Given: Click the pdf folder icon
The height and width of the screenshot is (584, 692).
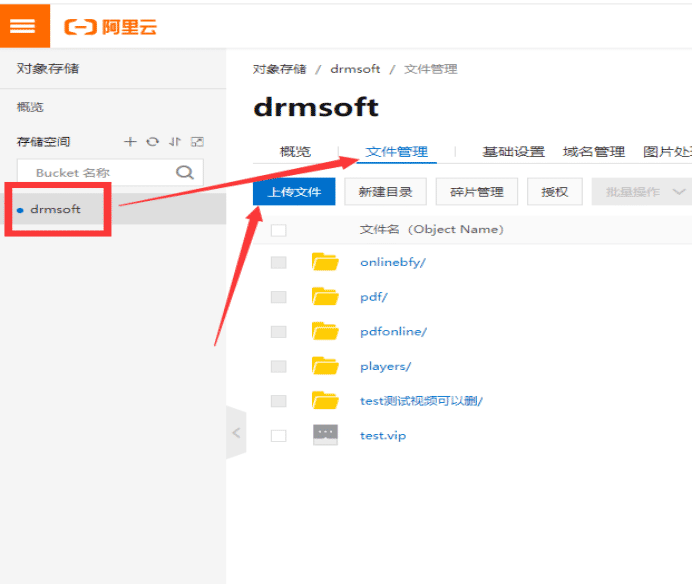Looking at the screenshot, I should coord(325,296).
